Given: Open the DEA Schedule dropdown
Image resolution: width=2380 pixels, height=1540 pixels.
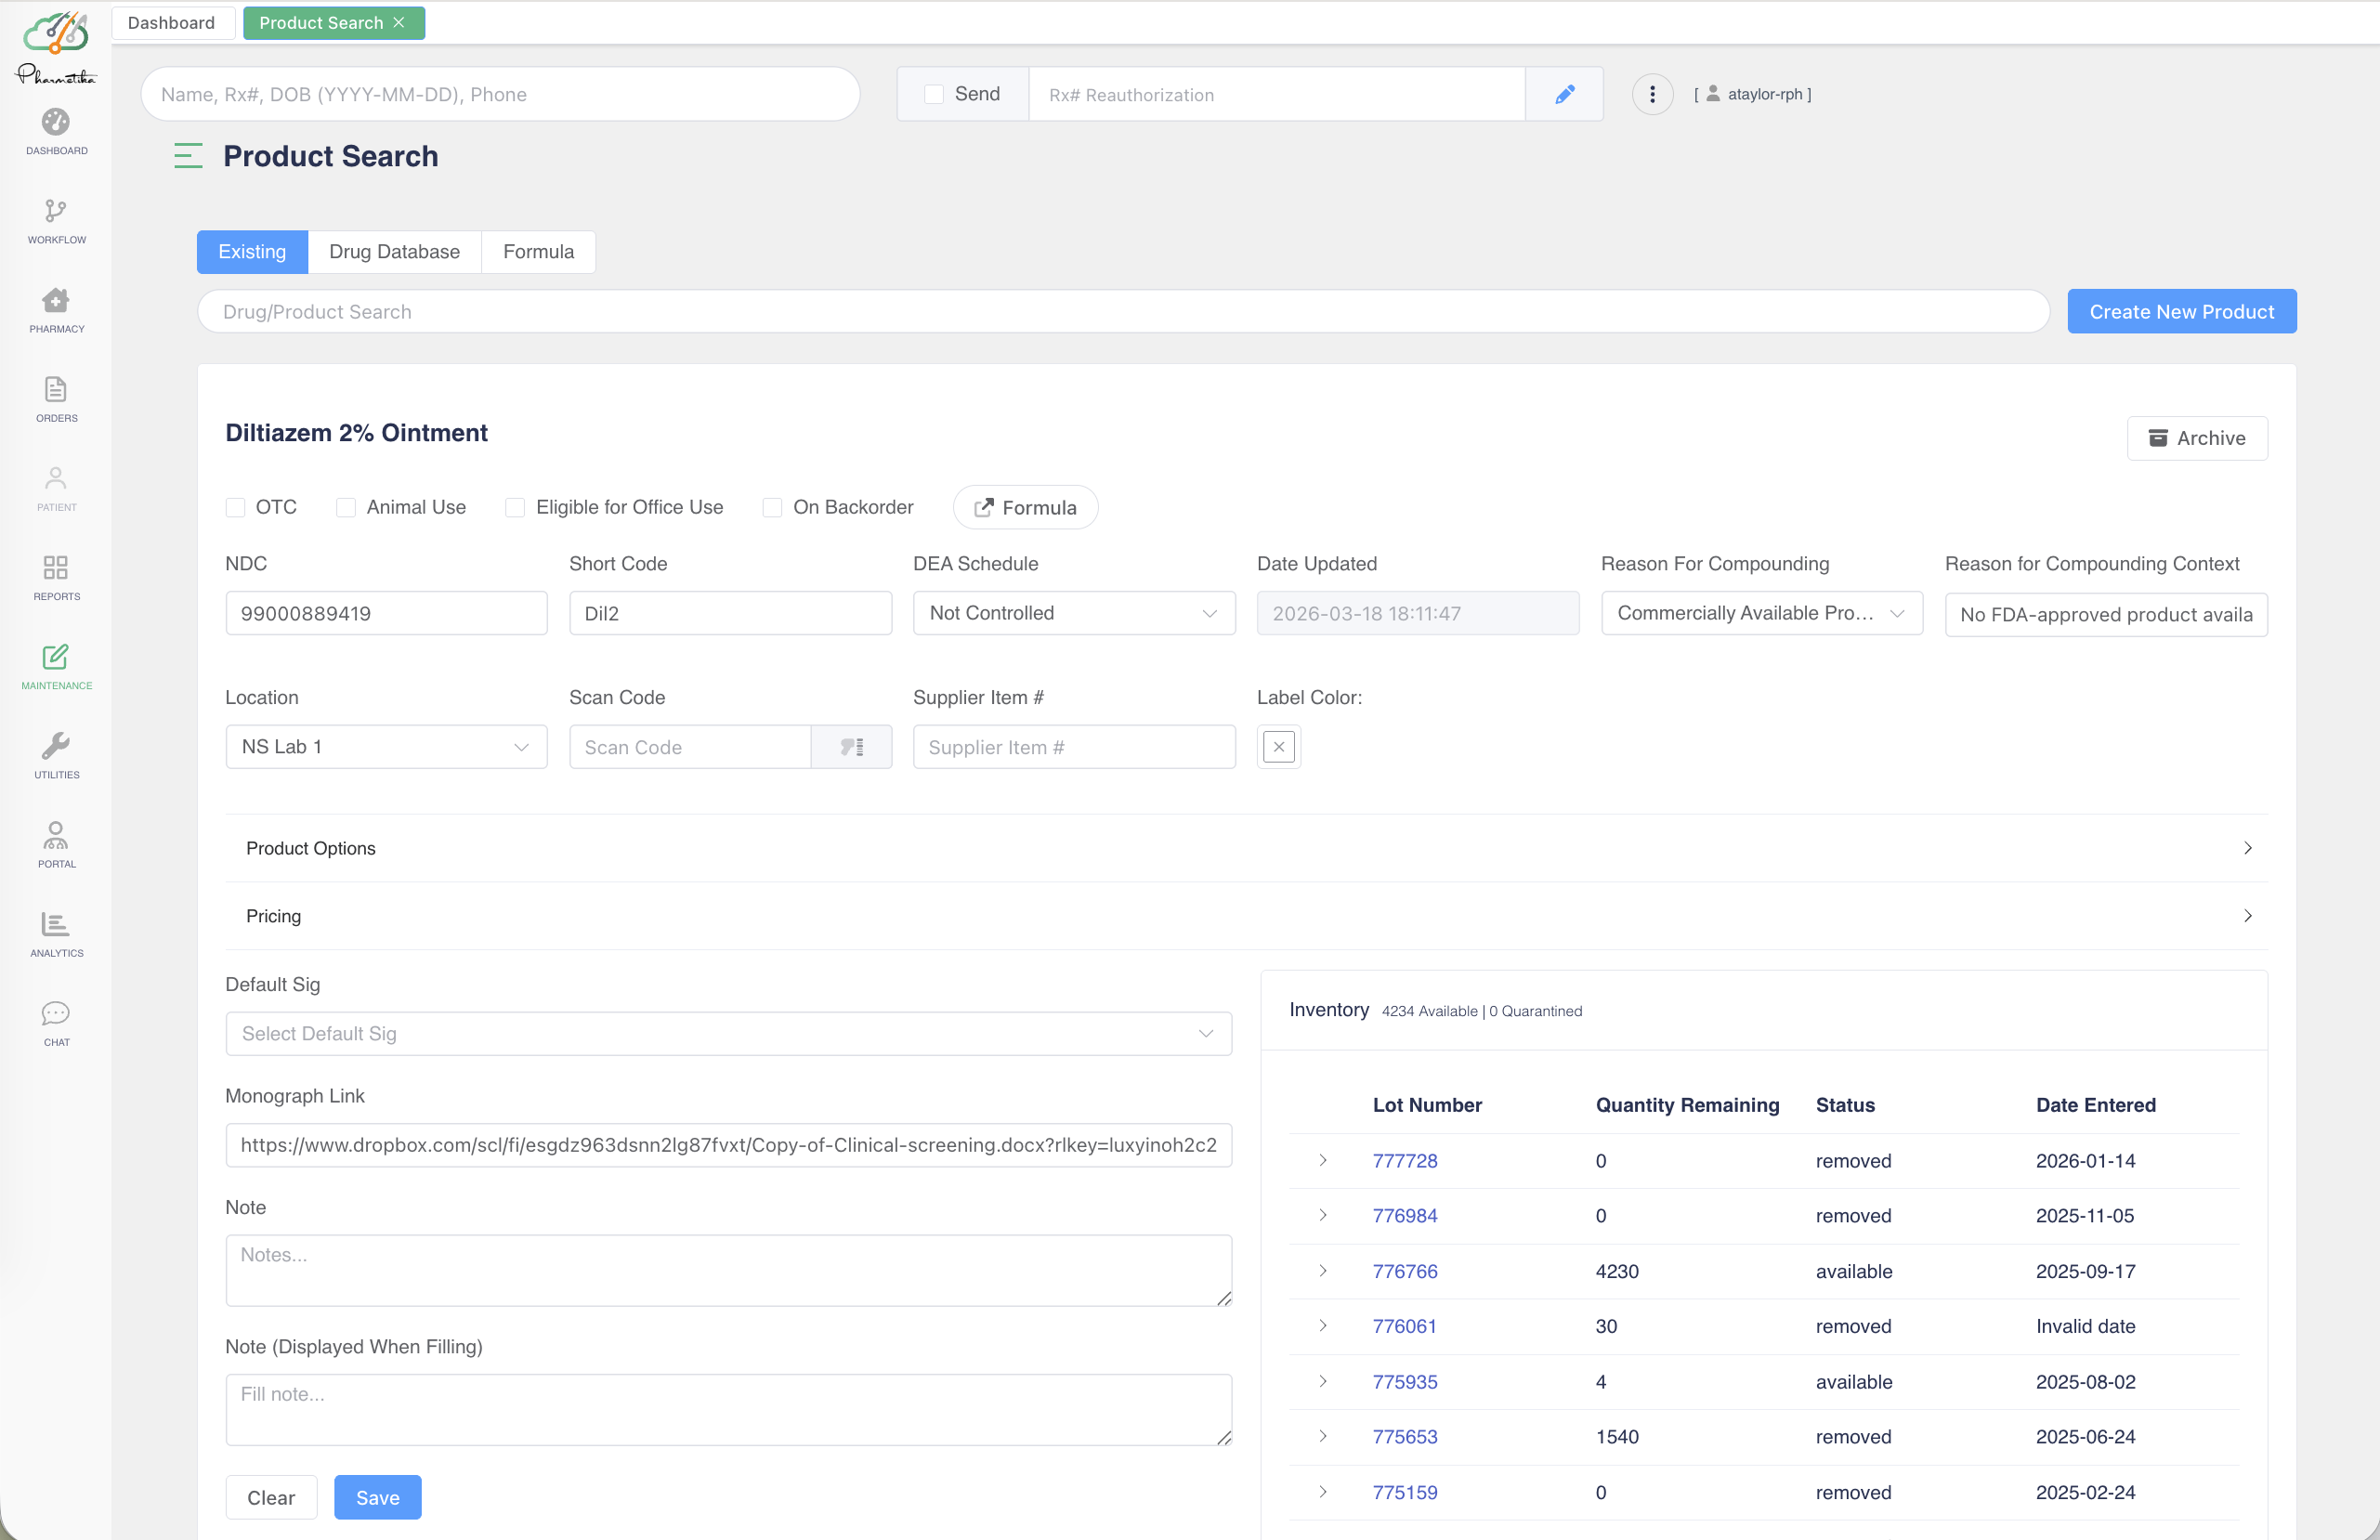Looking at the screenshot, I should pyautogui.click(x=1074, y=613).
